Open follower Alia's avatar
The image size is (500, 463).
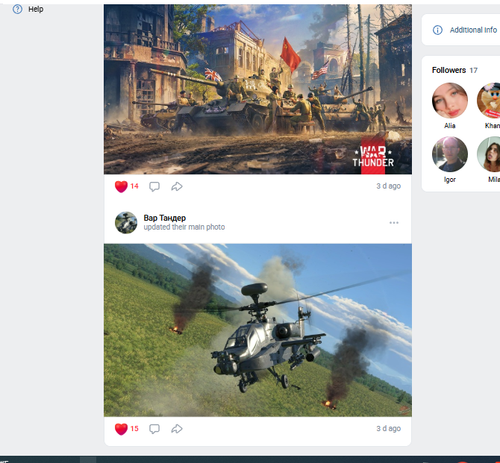click(450, 100)
